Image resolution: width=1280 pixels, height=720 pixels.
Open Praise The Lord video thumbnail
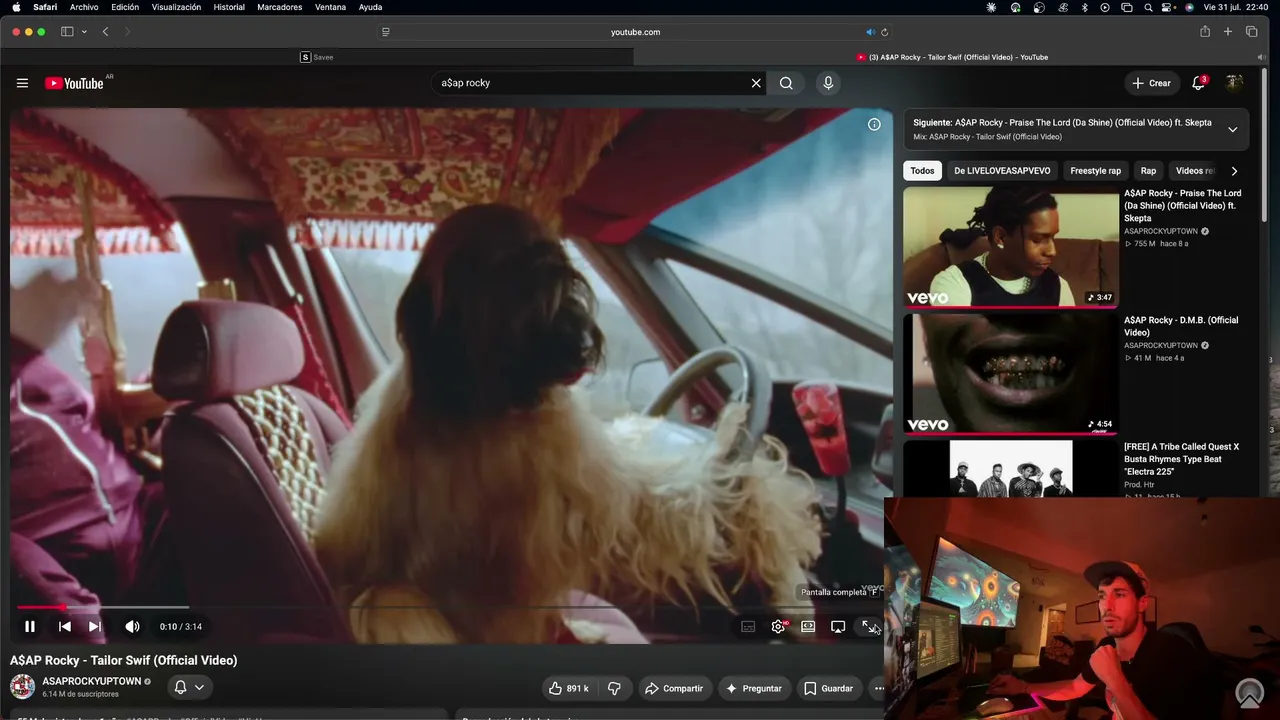(x=1011, y=247)
